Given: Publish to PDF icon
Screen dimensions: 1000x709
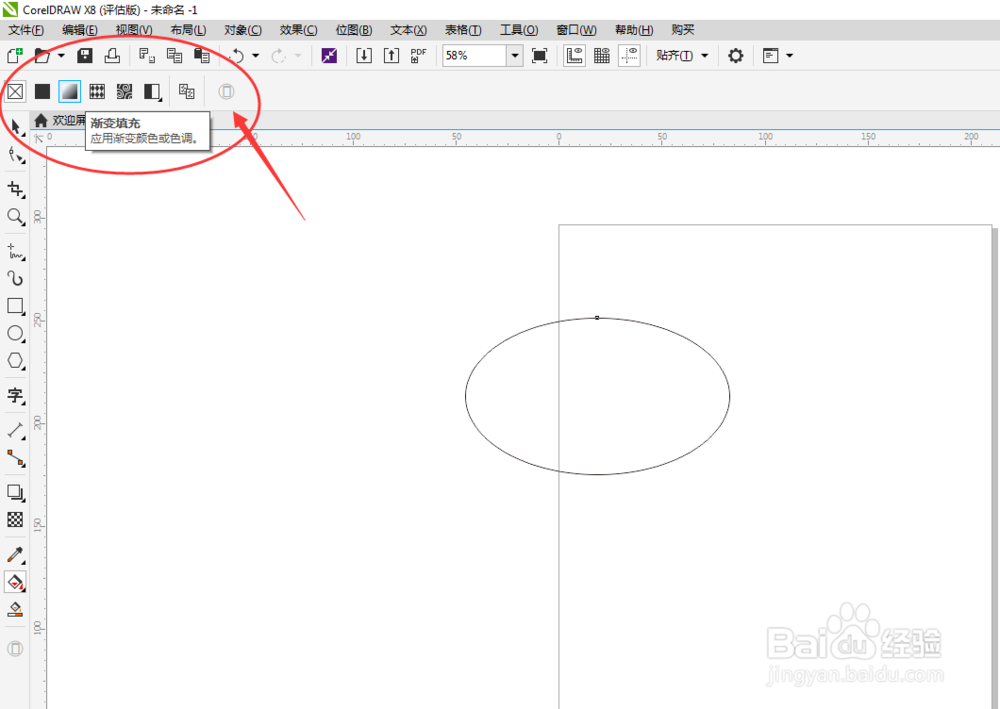Looking at the screenshot, I should [418, 55].
